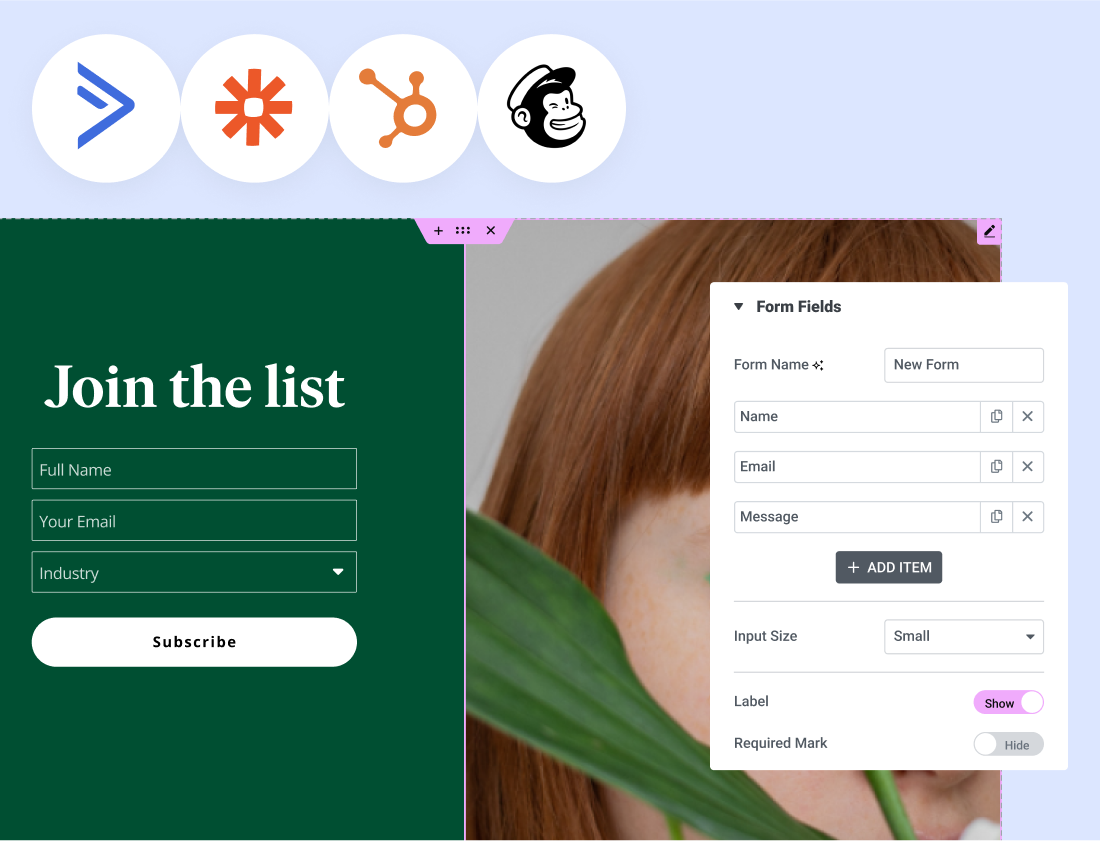Toggle the Required Mark Hide switch

click(x=1008, y=744)
